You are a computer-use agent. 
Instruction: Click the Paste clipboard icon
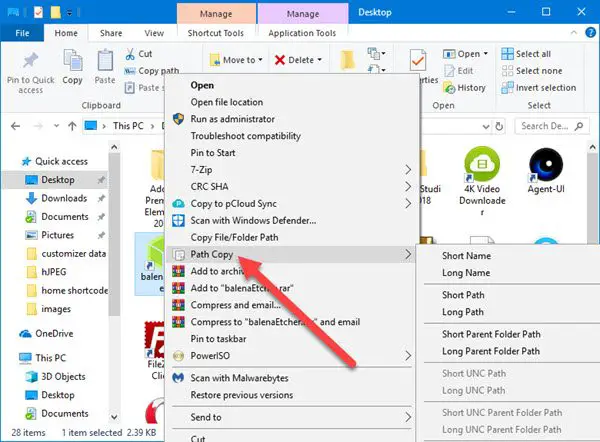pos(105,60)
